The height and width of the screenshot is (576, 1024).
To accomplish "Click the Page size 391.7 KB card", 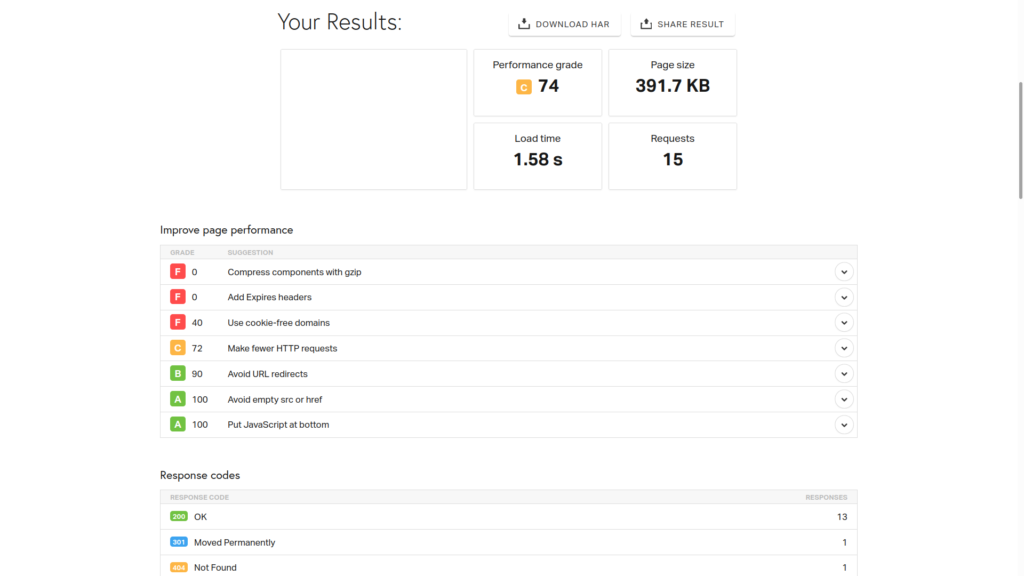I will [672, 83].
